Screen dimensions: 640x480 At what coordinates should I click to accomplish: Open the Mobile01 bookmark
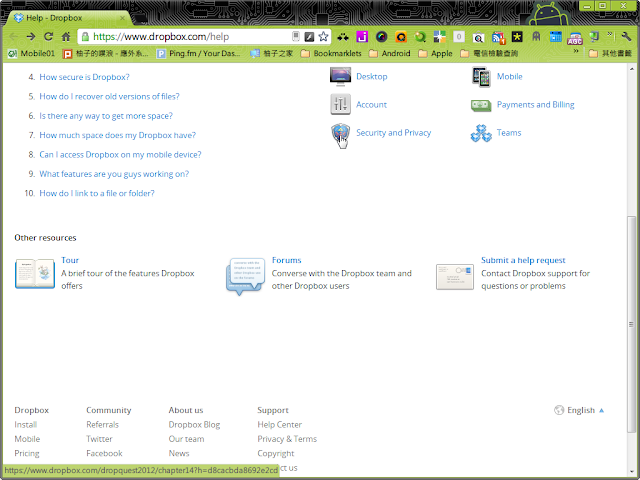[31, 53]
